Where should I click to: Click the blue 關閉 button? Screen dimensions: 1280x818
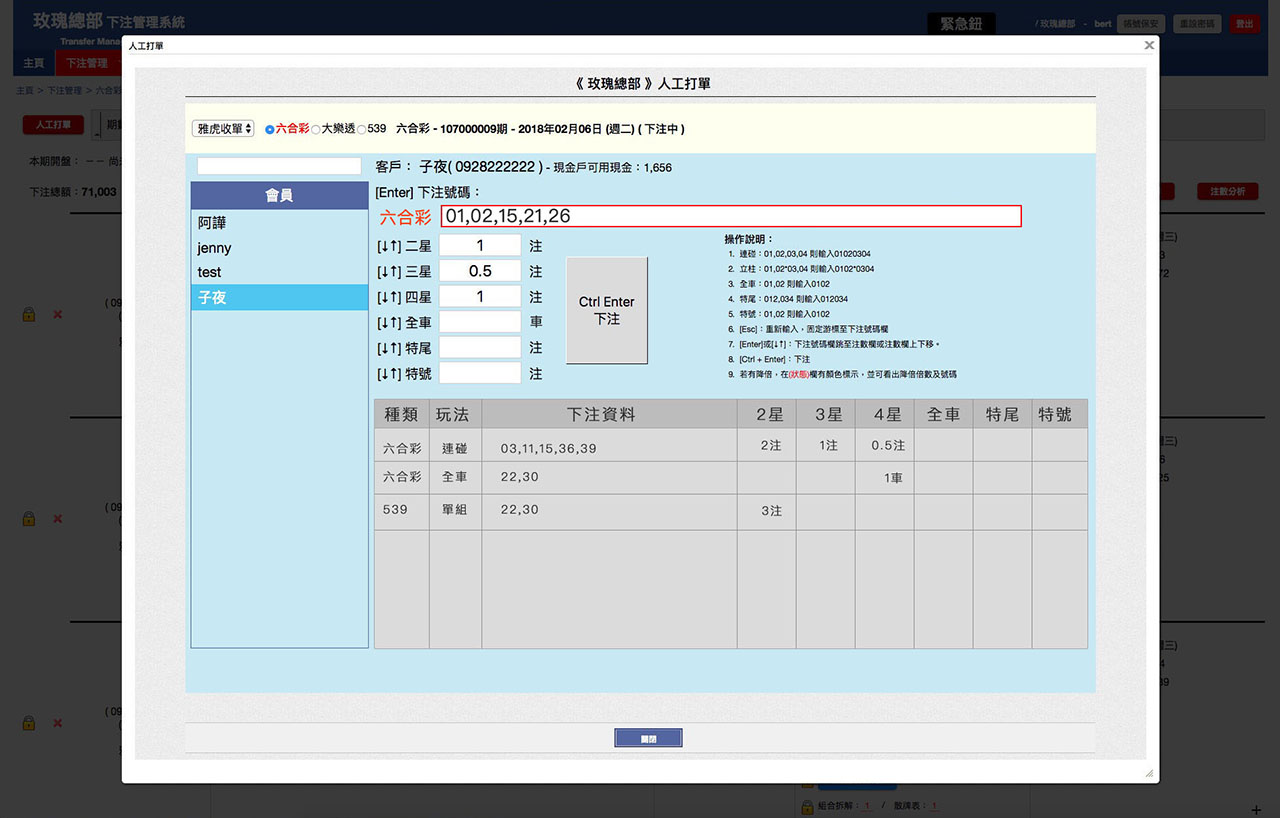[x=648, y=738]
